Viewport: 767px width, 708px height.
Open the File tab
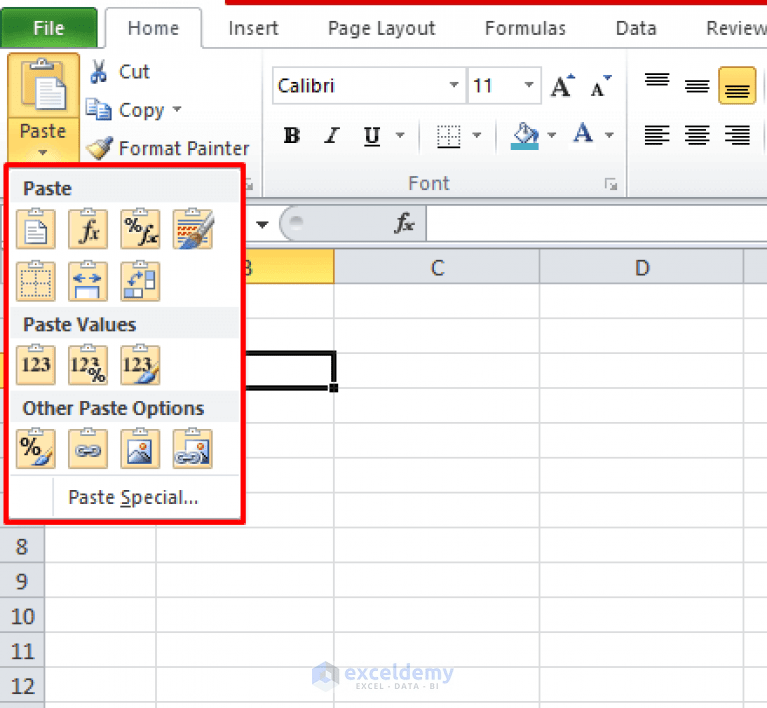point(48,28)
